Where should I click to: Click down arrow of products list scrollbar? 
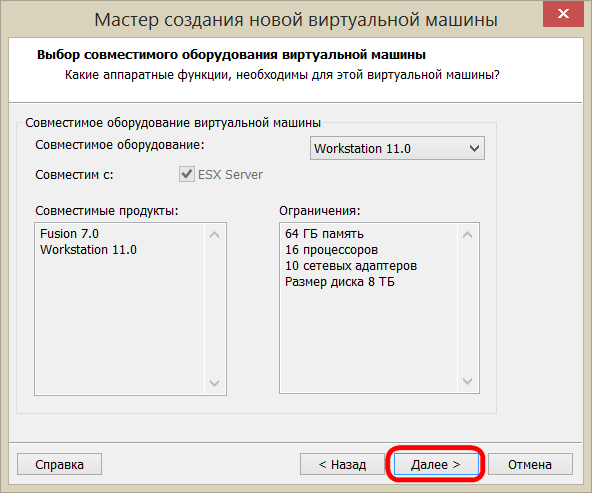point(214,383)
